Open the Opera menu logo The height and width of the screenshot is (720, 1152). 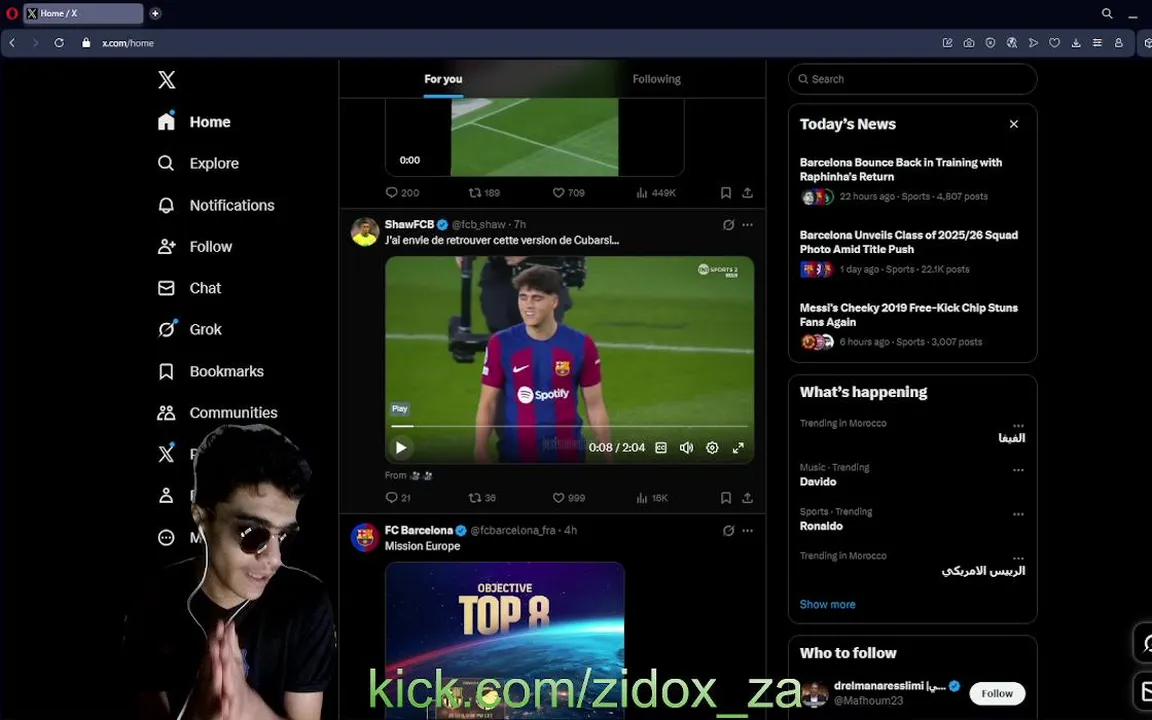click(x=11, y=13)
